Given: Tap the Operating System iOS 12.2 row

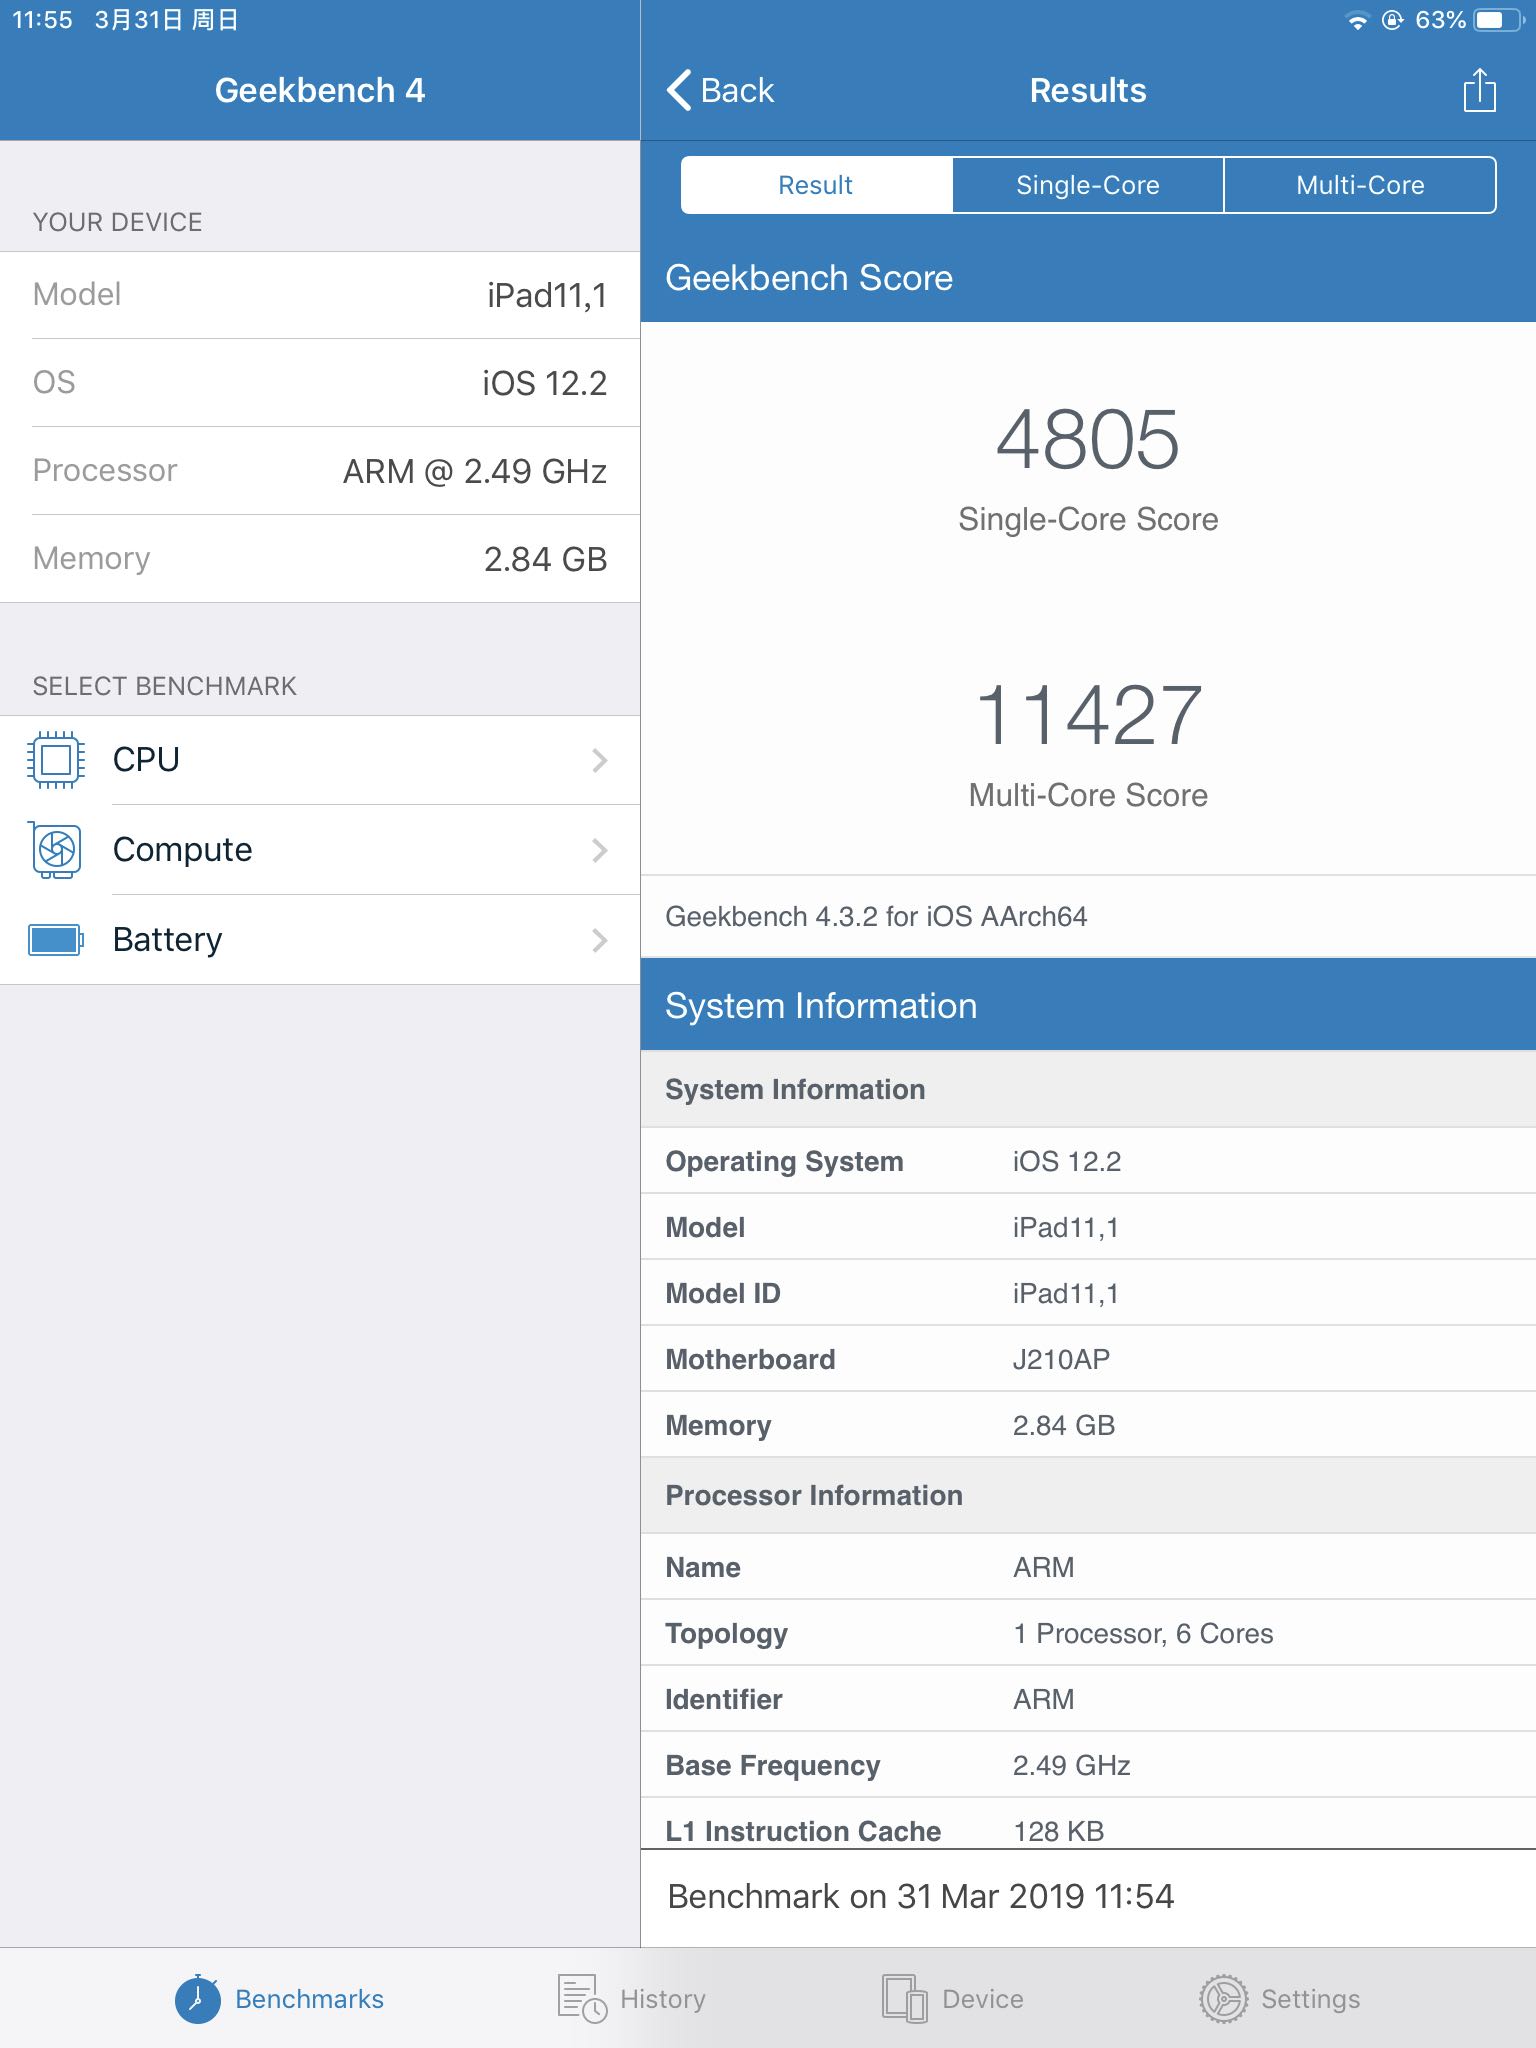Looking at the screenshot, I should (1088, 1161).
